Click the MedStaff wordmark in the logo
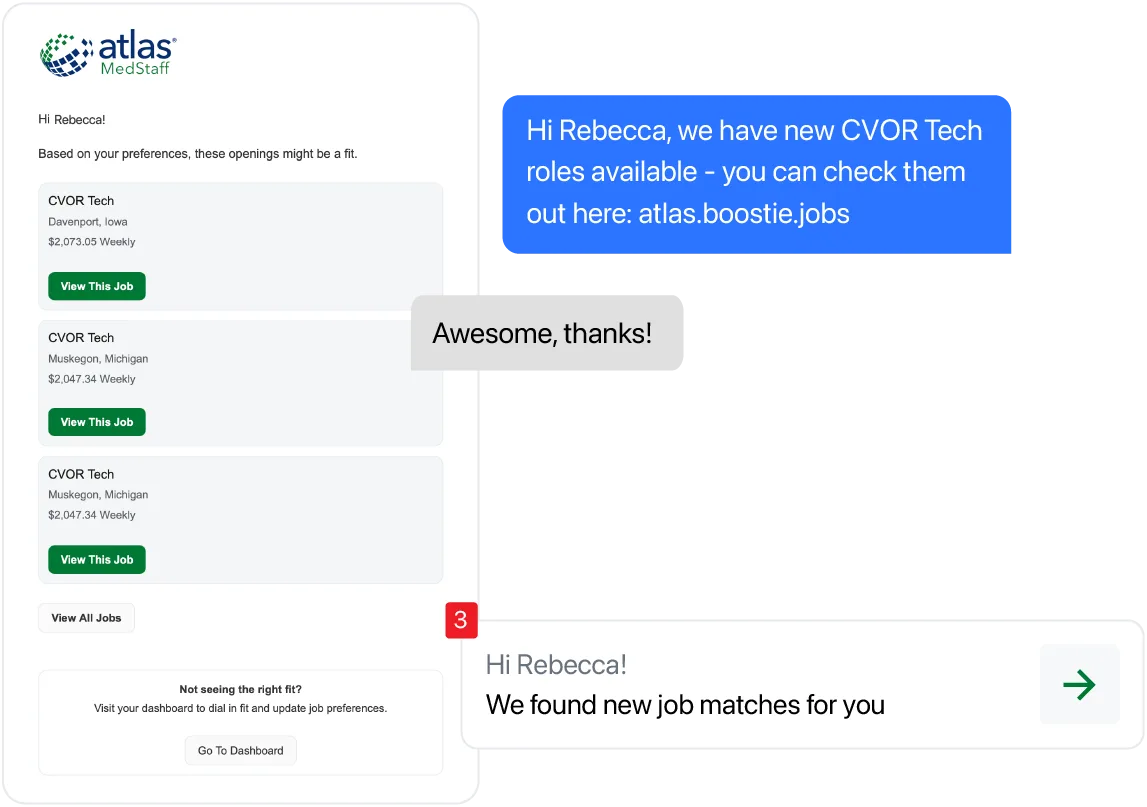 (x=135, y=69)
